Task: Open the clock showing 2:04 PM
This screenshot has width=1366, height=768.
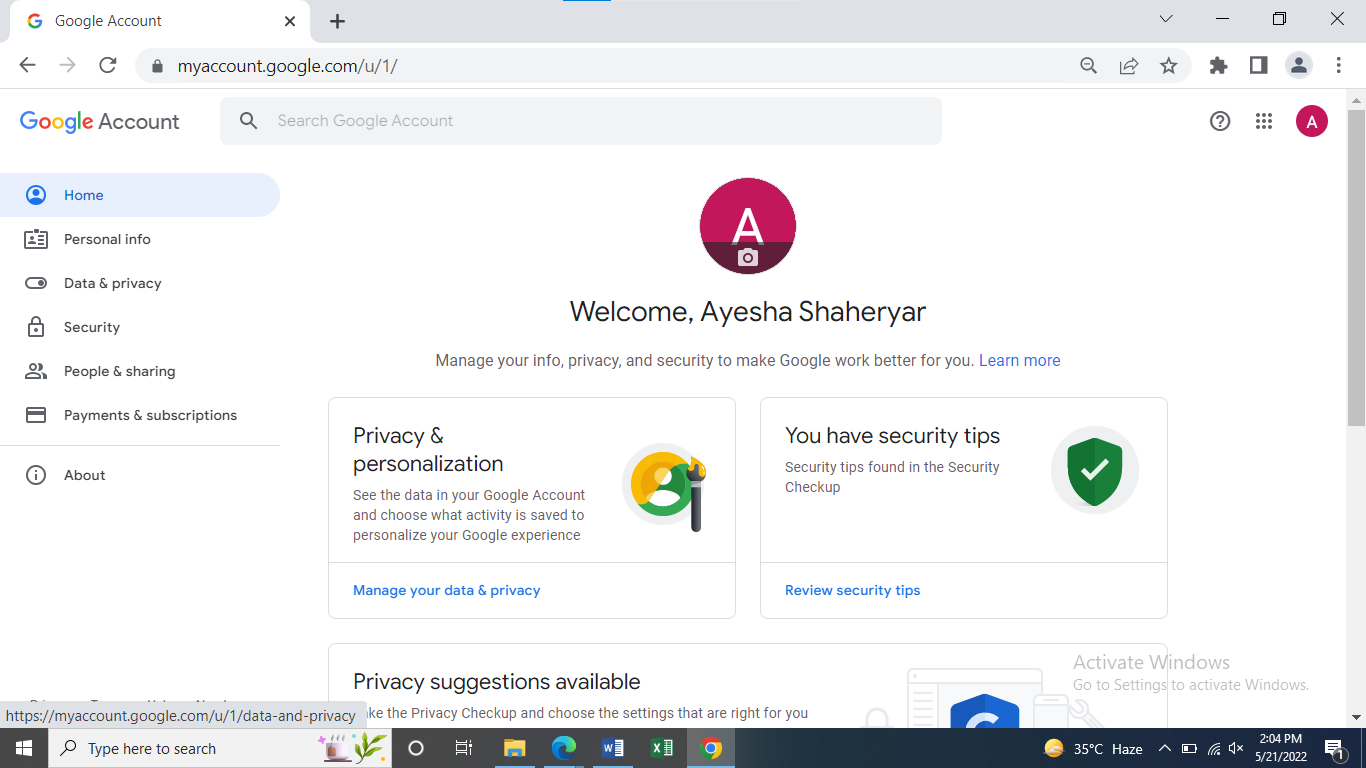Action: pyautogui.click(x=1281, y=748)
